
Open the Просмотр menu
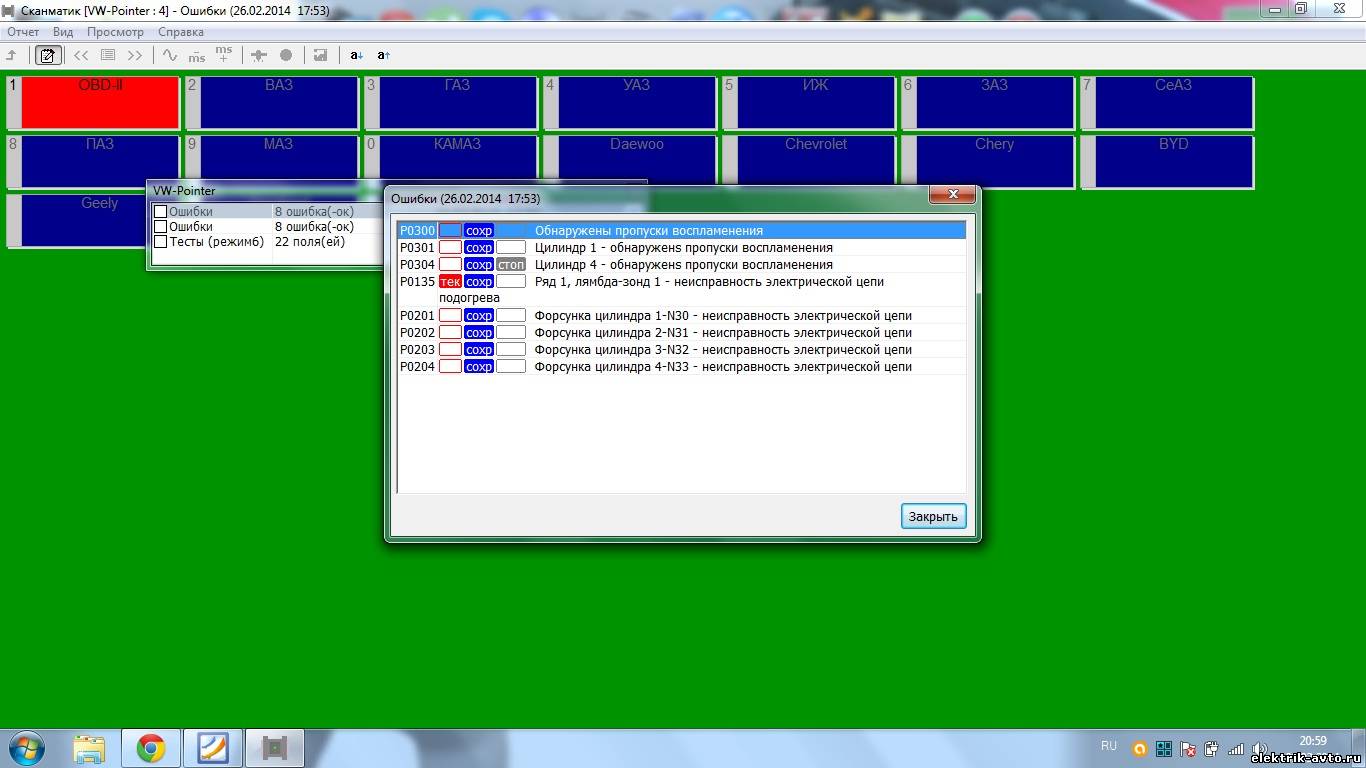pos(115,32)
